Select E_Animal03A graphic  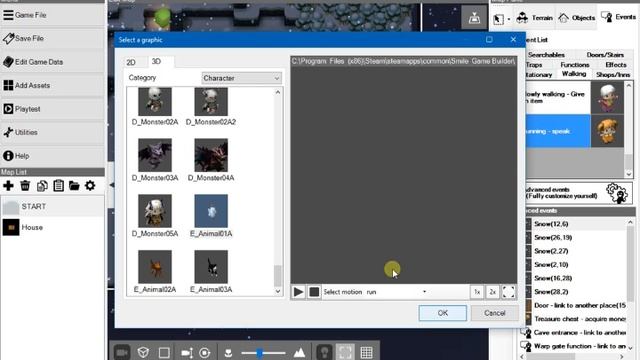(211, 271)
